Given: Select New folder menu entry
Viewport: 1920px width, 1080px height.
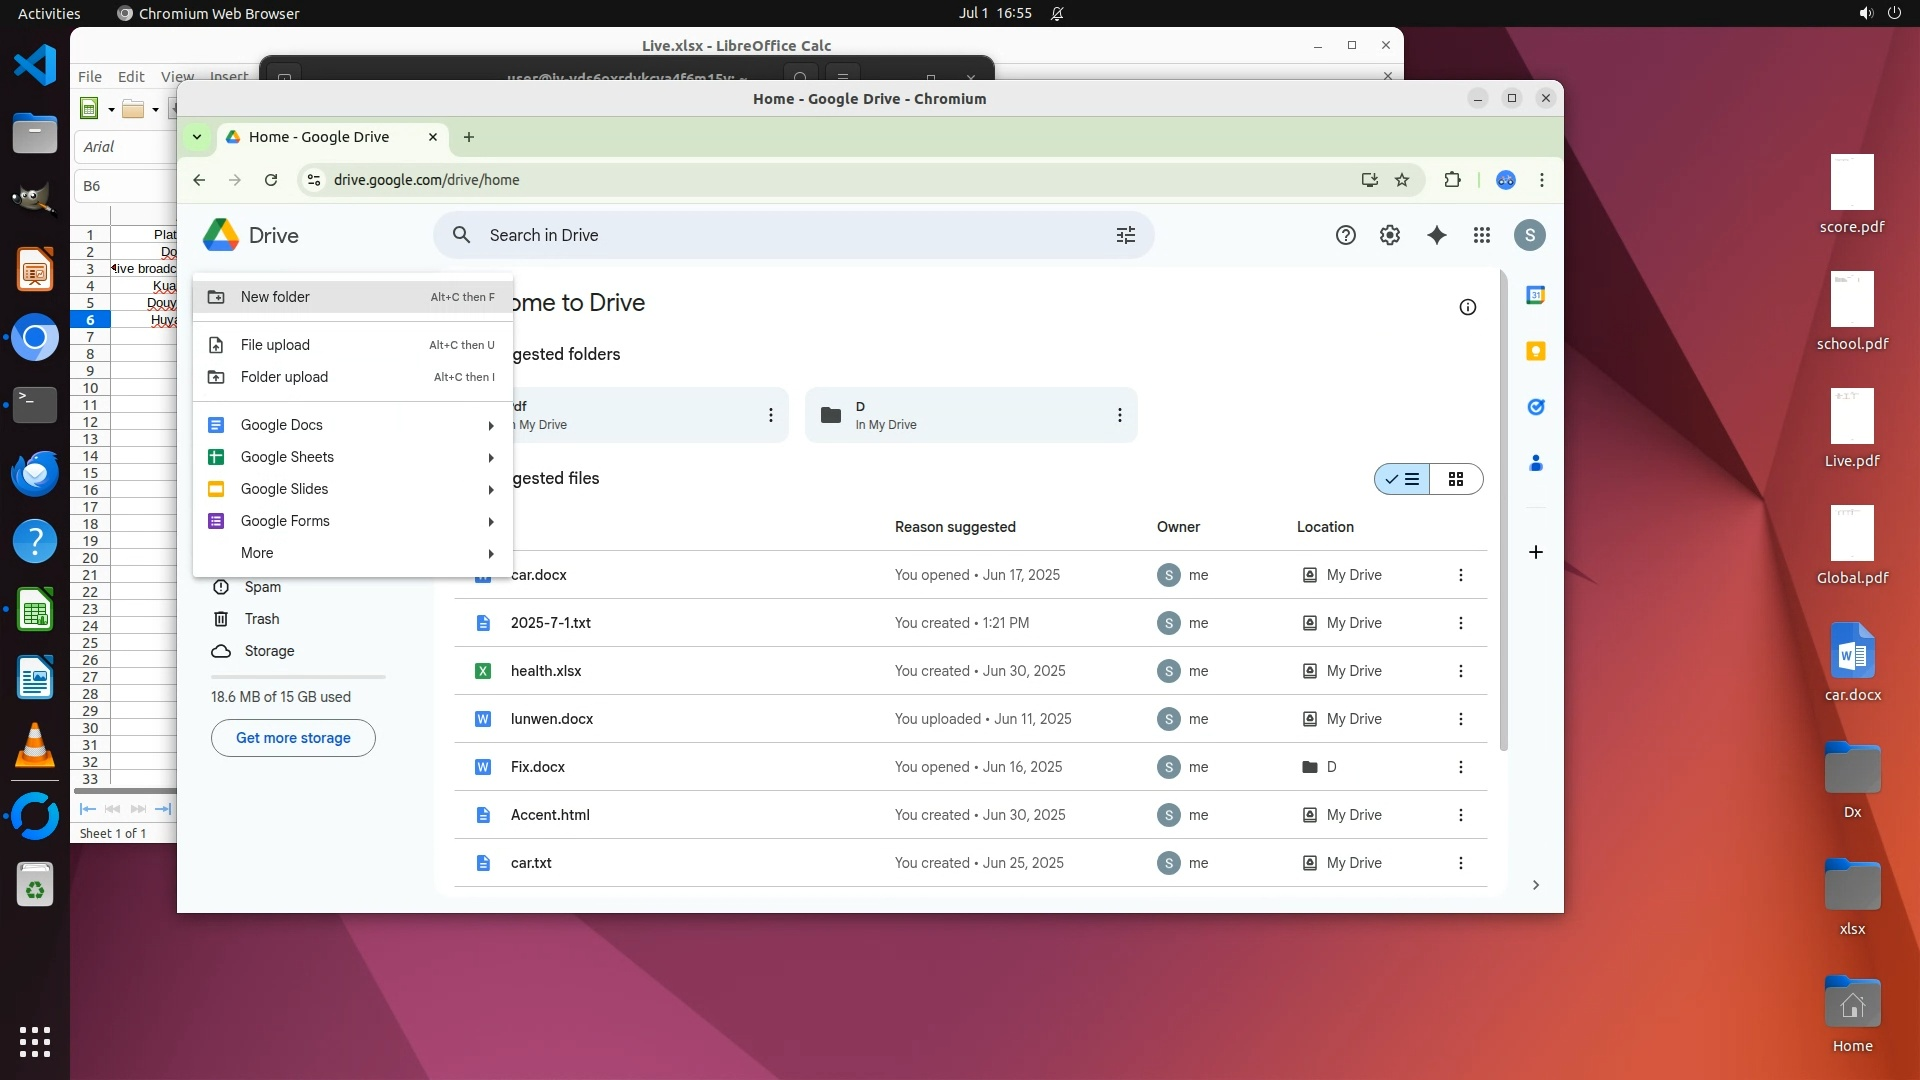Looking at the screenshot, I should (275, 297).
